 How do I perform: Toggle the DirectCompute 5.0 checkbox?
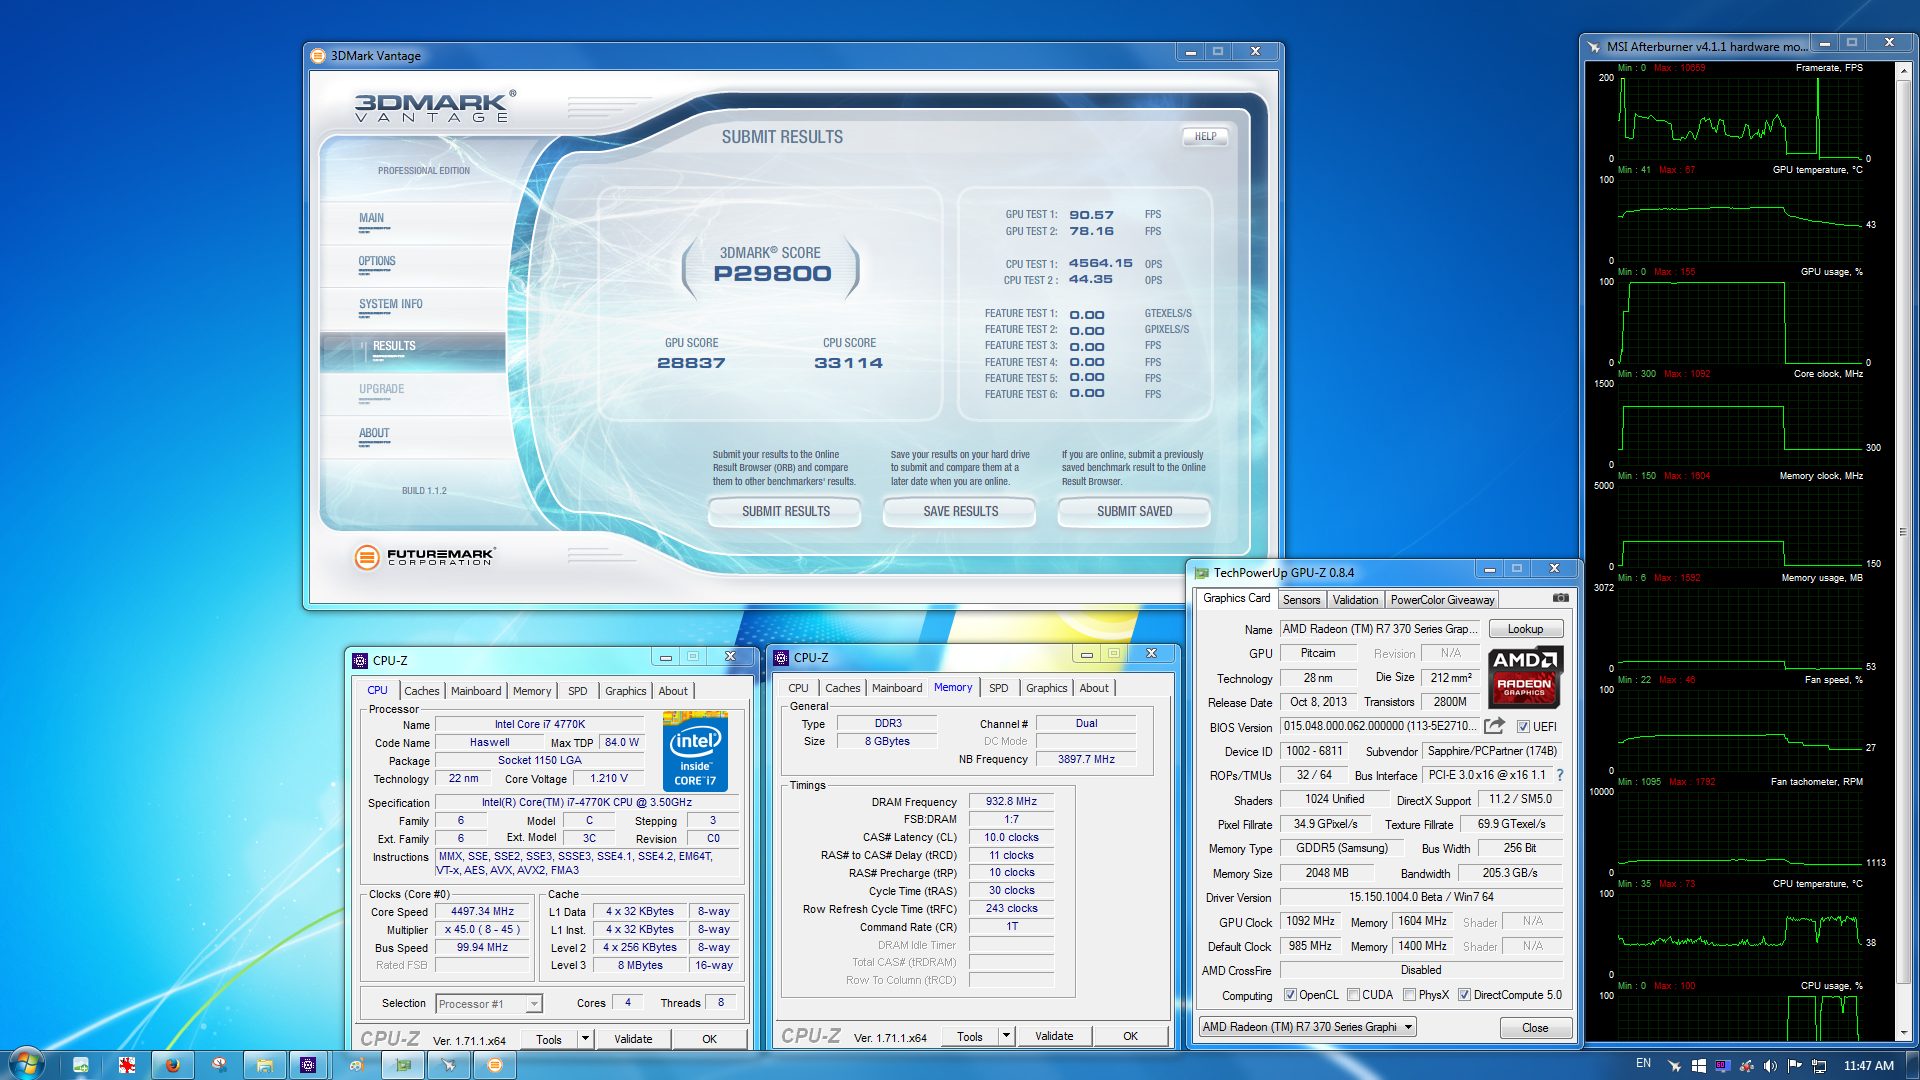click(x=1464, y=995)
